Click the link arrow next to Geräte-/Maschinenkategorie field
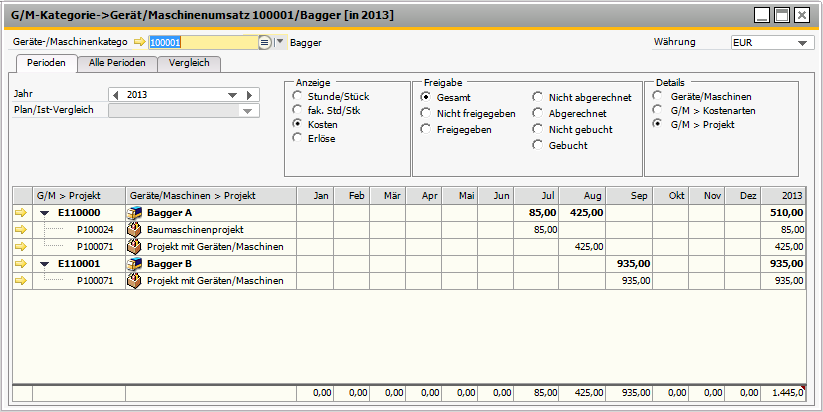The height and width of the screenshot is (412, 823). tap(139, 43)
